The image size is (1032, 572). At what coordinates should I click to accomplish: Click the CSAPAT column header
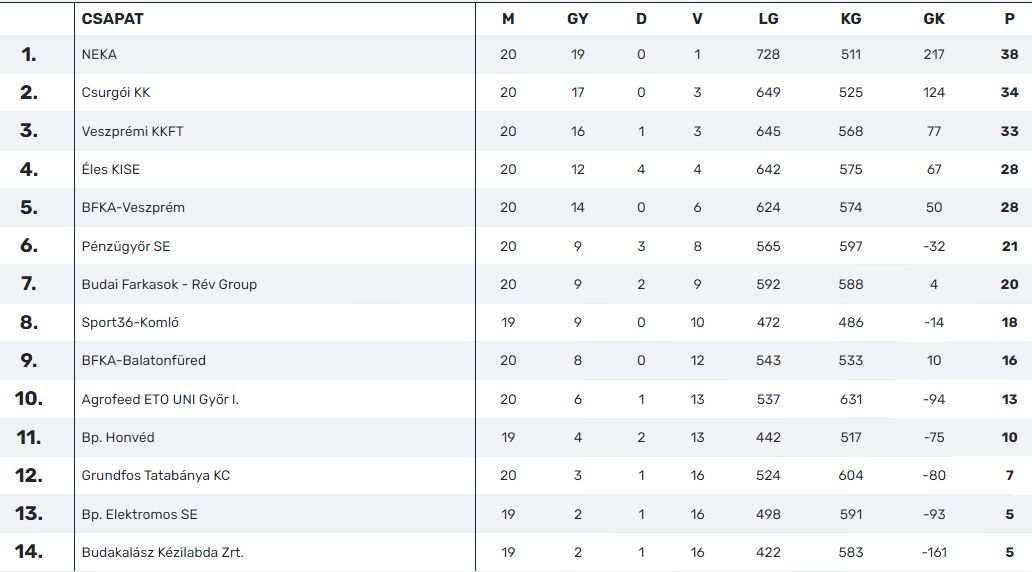coord(112,19)
